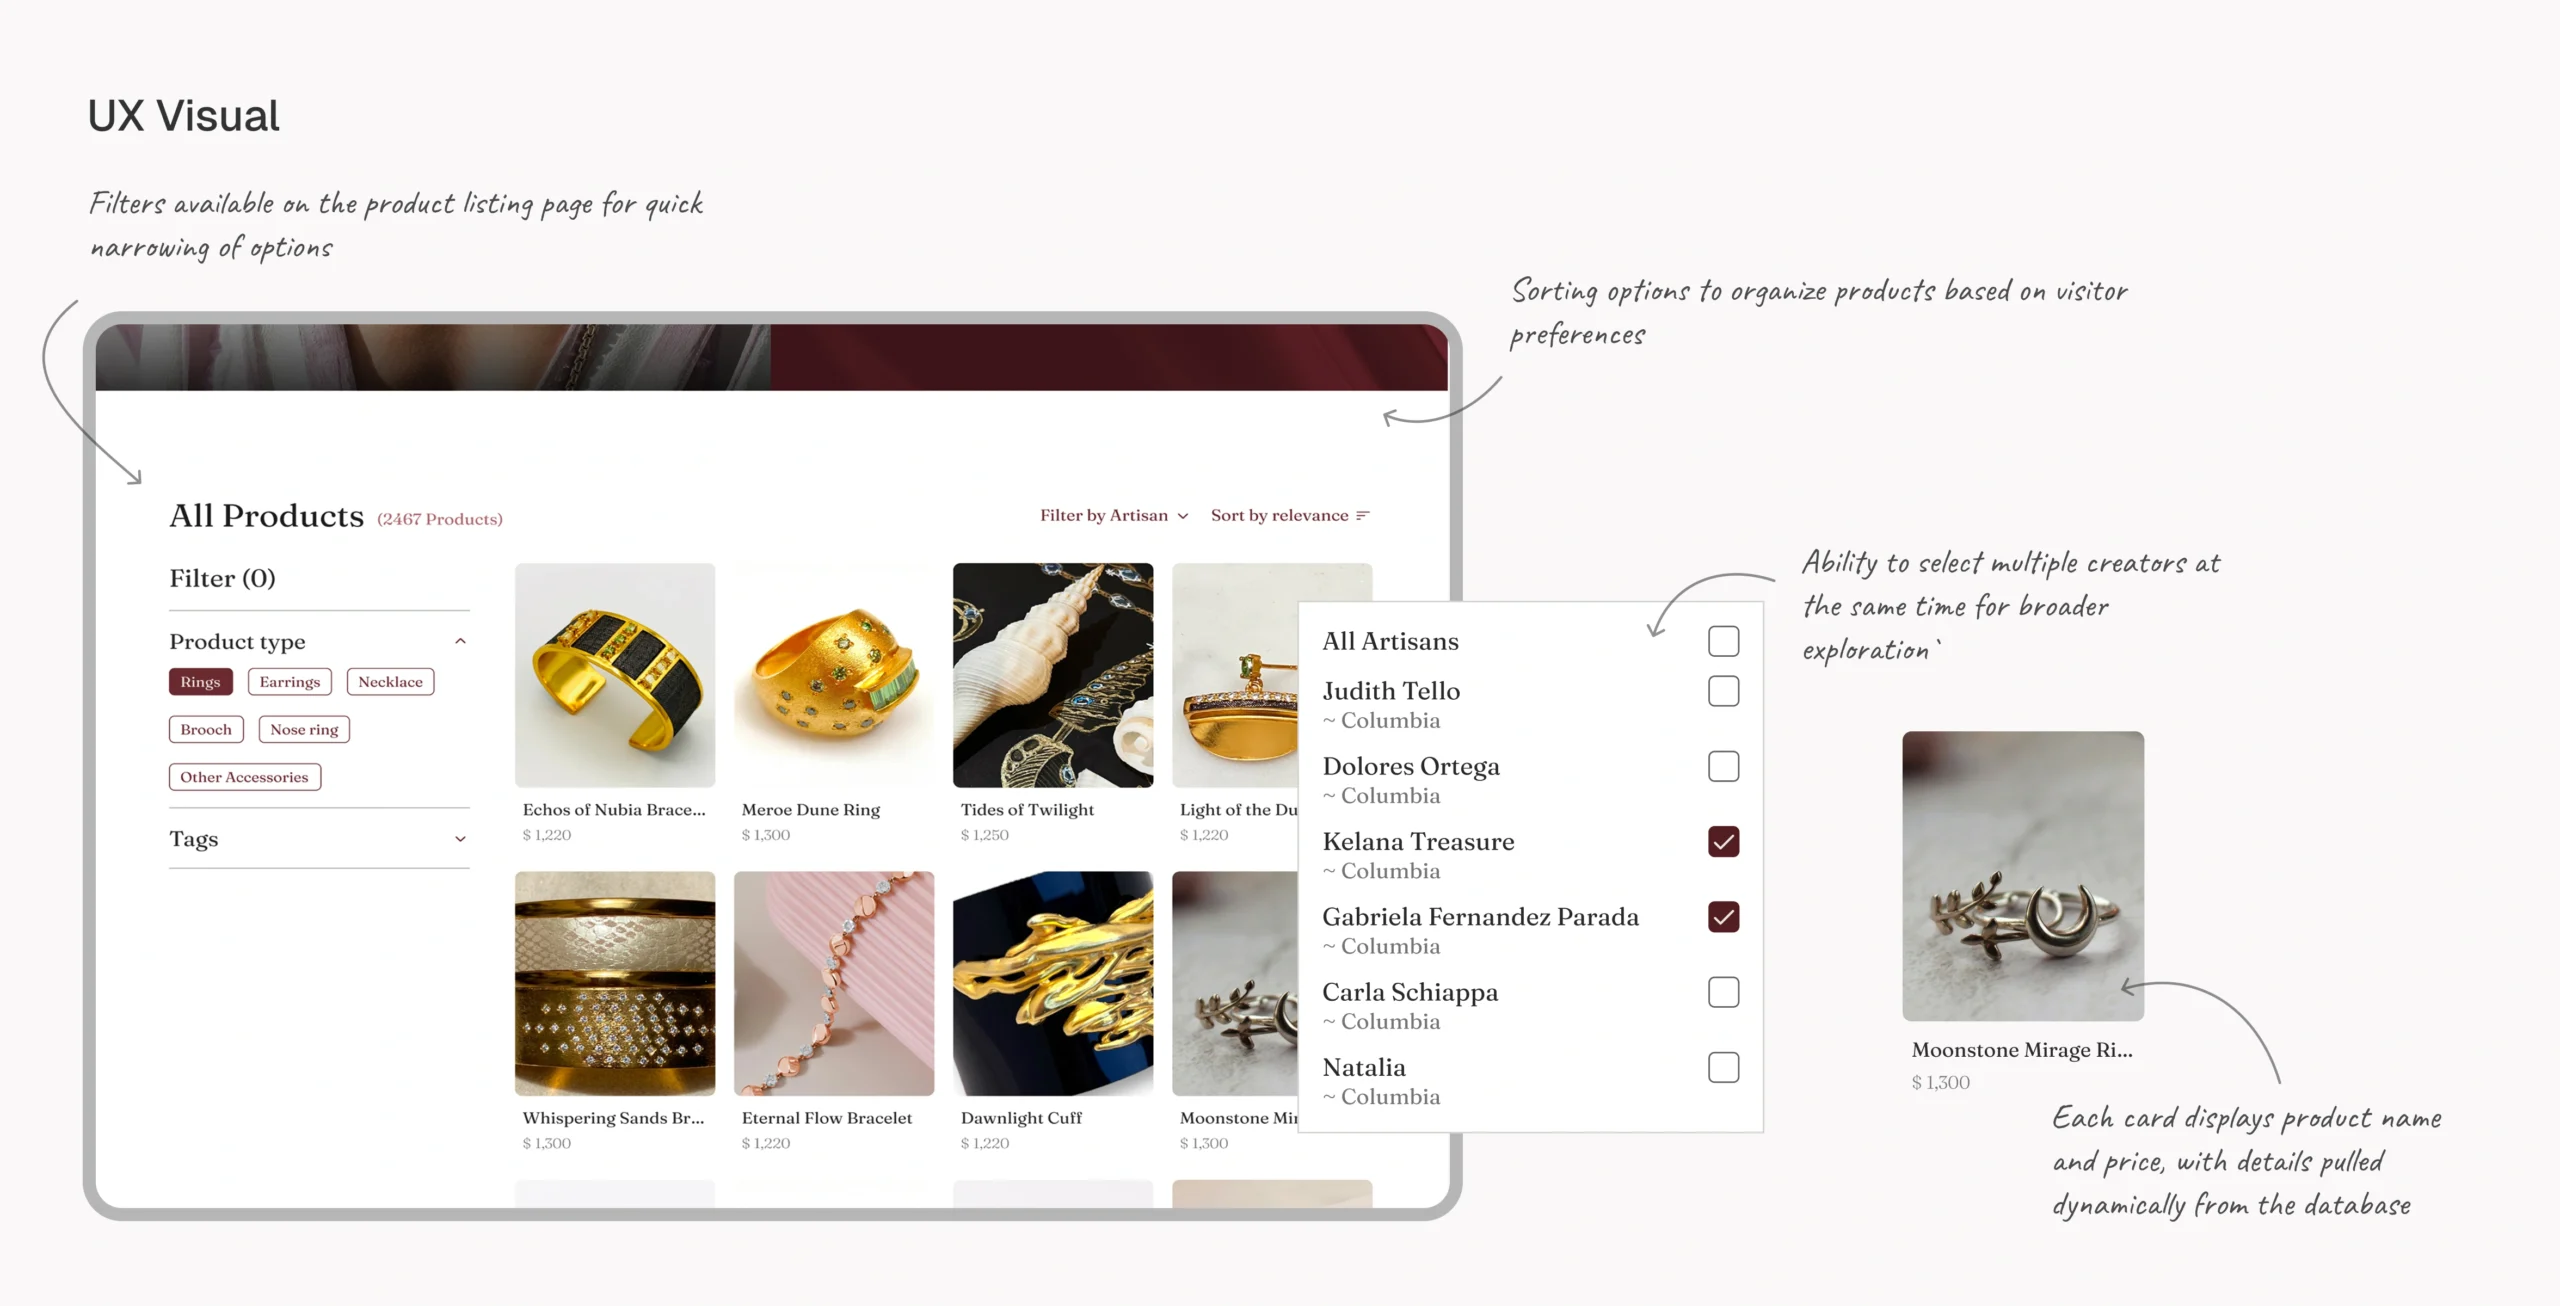Tick the Judith Tello checkbox

click(1723, 691)
